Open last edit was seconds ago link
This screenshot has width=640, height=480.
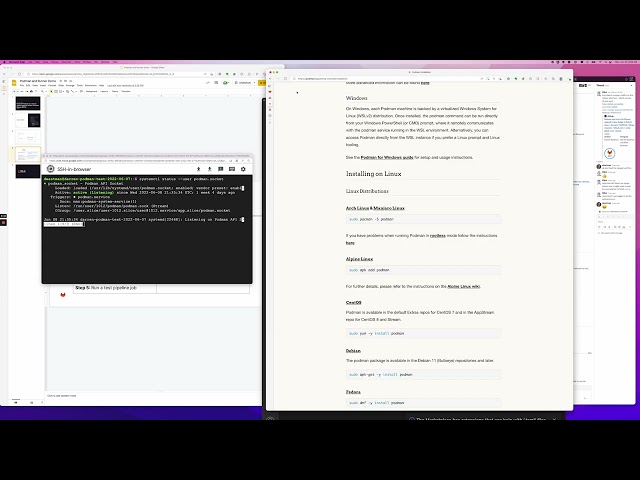tap(125, 86)
